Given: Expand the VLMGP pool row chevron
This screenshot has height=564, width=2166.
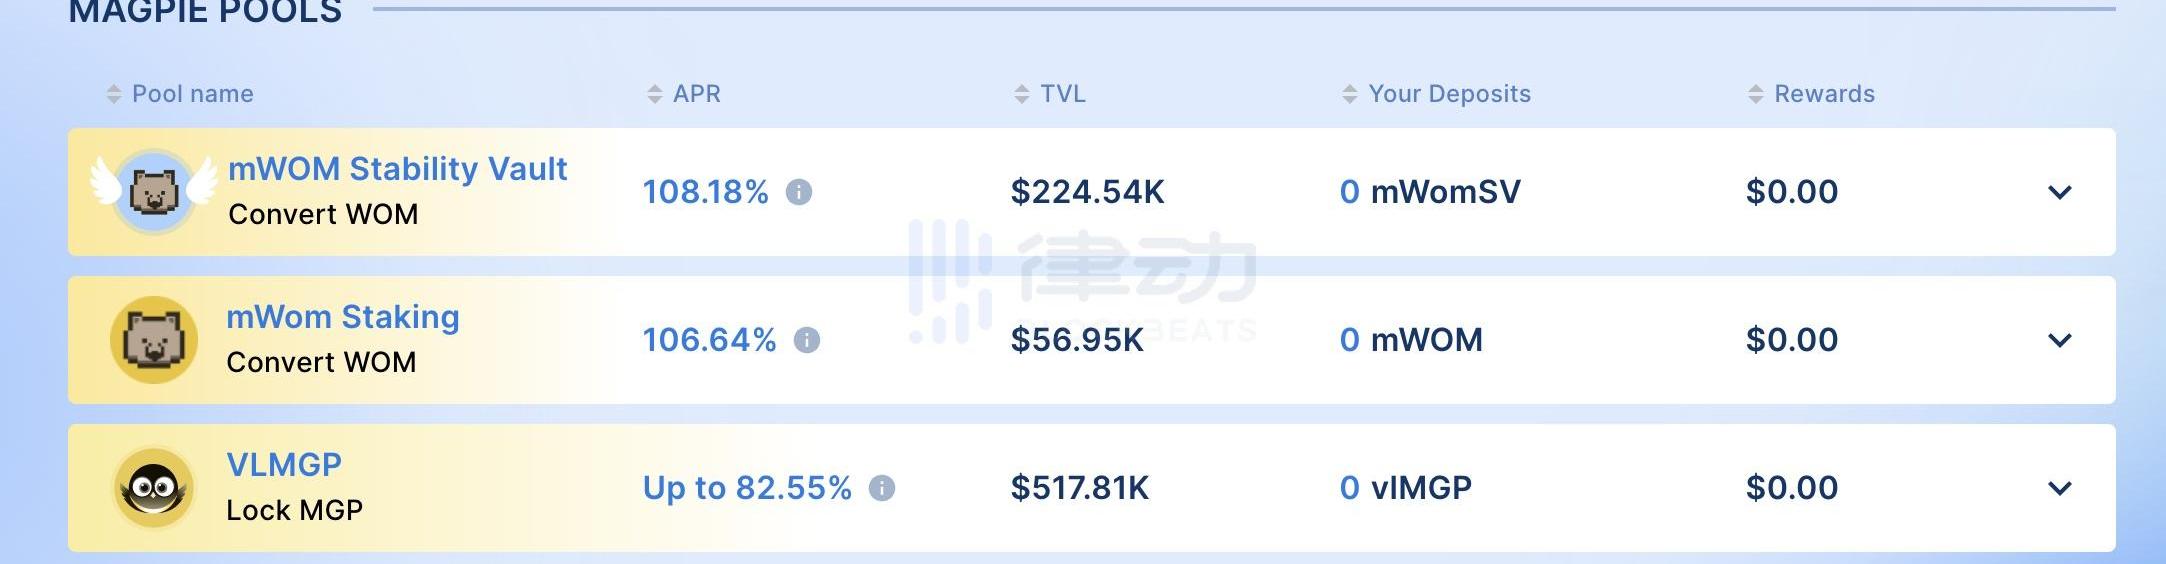Looking at the screenshot, I should pos(2060,488).
